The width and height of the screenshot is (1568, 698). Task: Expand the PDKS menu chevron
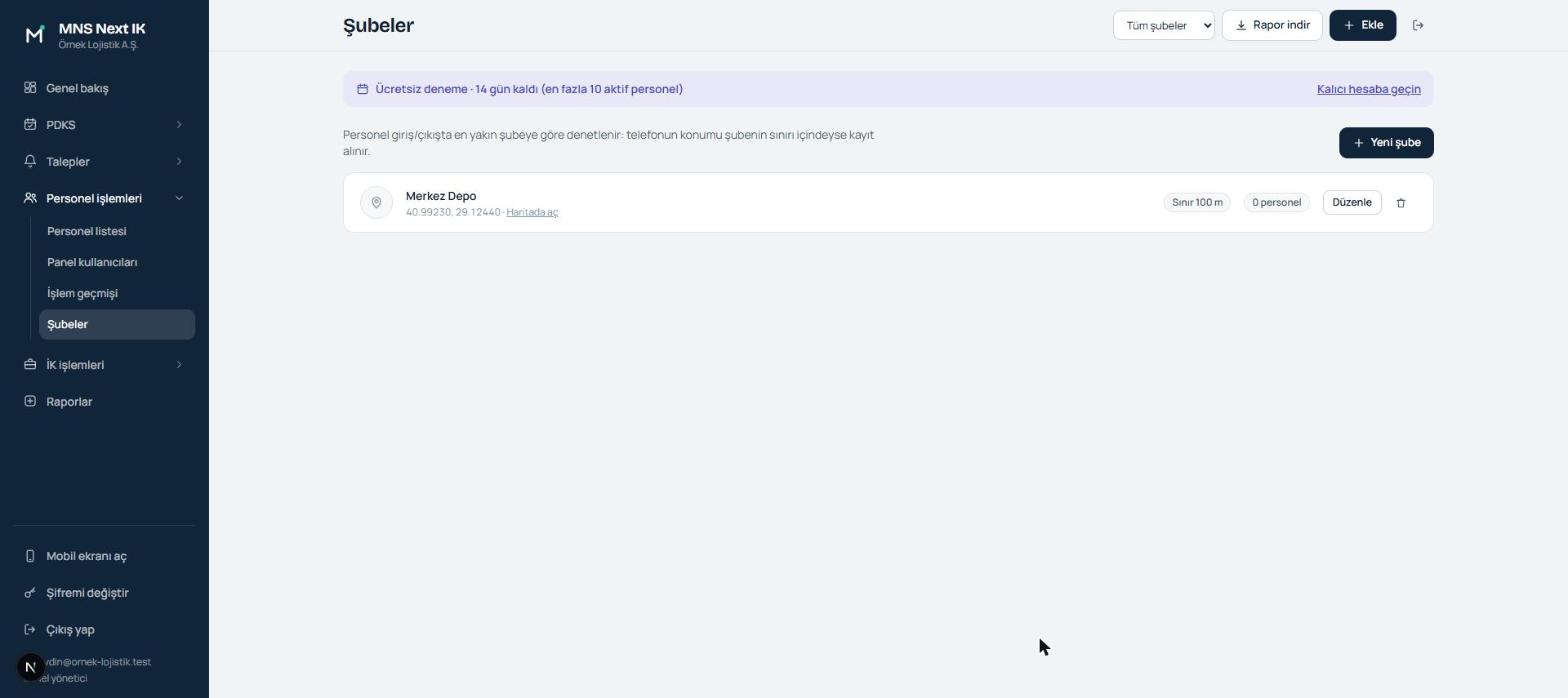[179, 125]
